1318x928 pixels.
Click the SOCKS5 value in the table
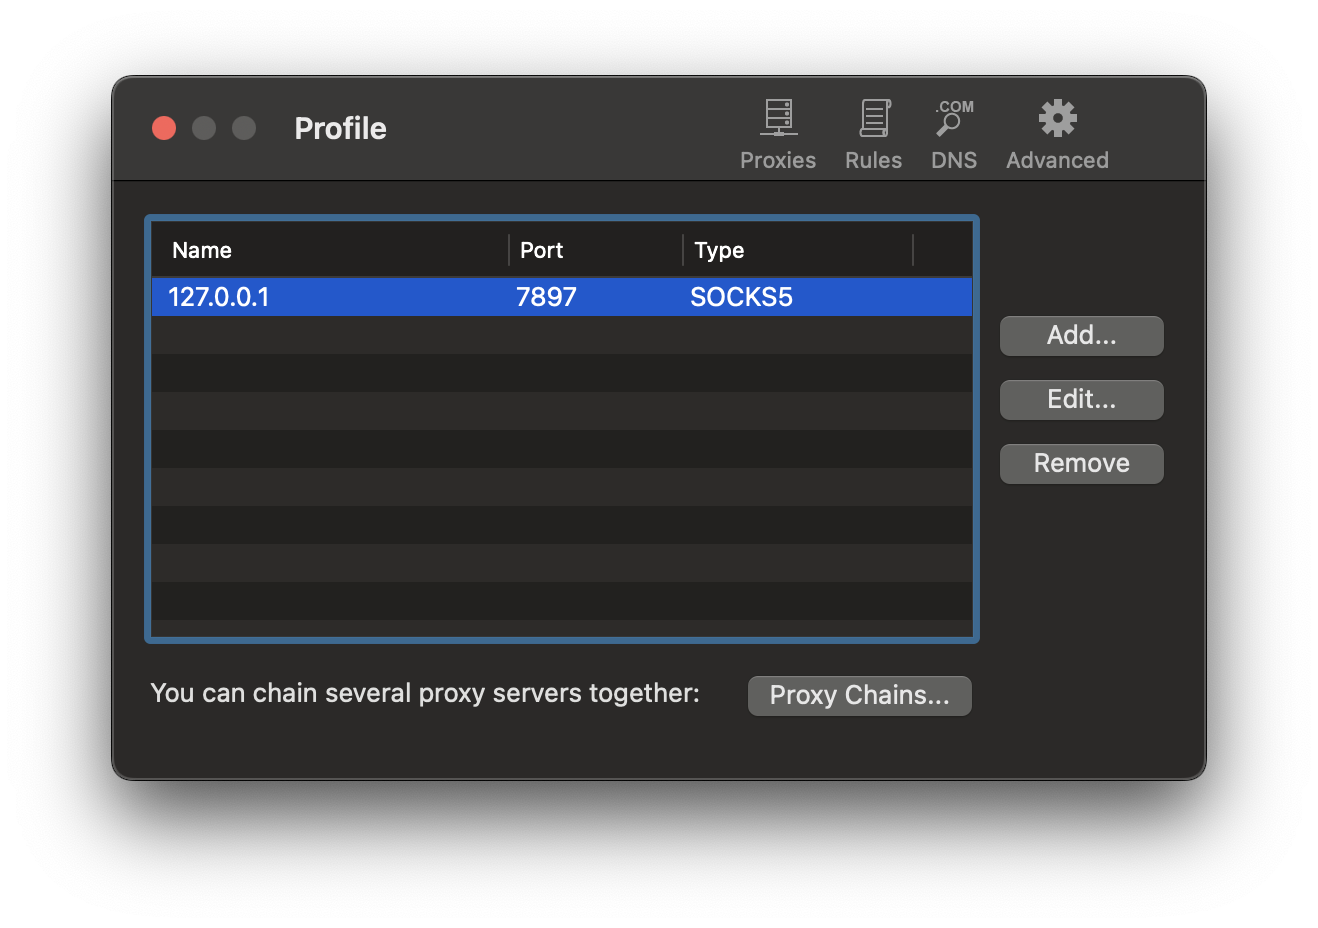tap(741, 296)
